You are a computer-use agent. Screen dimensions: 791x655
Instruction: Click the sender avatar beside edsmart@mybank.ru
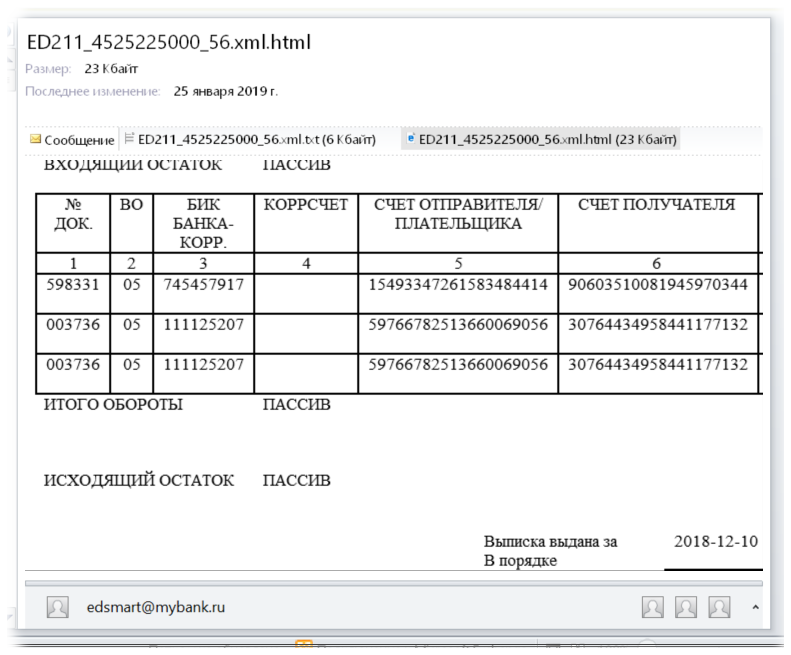[58, 607]
